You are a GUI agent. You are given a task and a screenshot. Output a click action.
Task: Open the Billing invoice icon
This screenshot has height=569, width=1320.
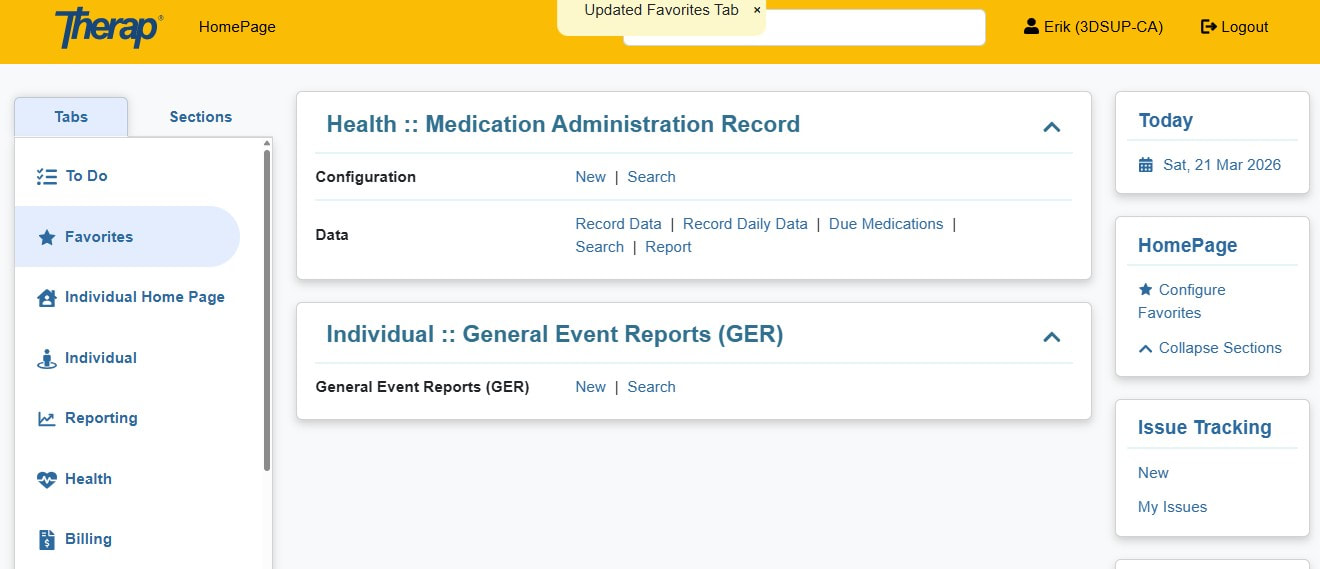pyautogui.click(x=46, y=540)
